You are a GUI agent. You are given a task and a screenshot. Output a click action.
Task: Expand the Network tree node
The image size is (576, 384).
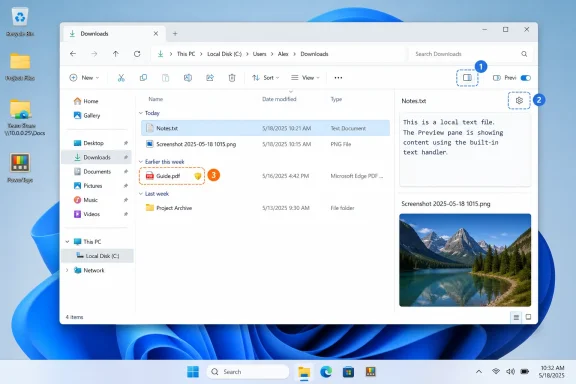67,270
